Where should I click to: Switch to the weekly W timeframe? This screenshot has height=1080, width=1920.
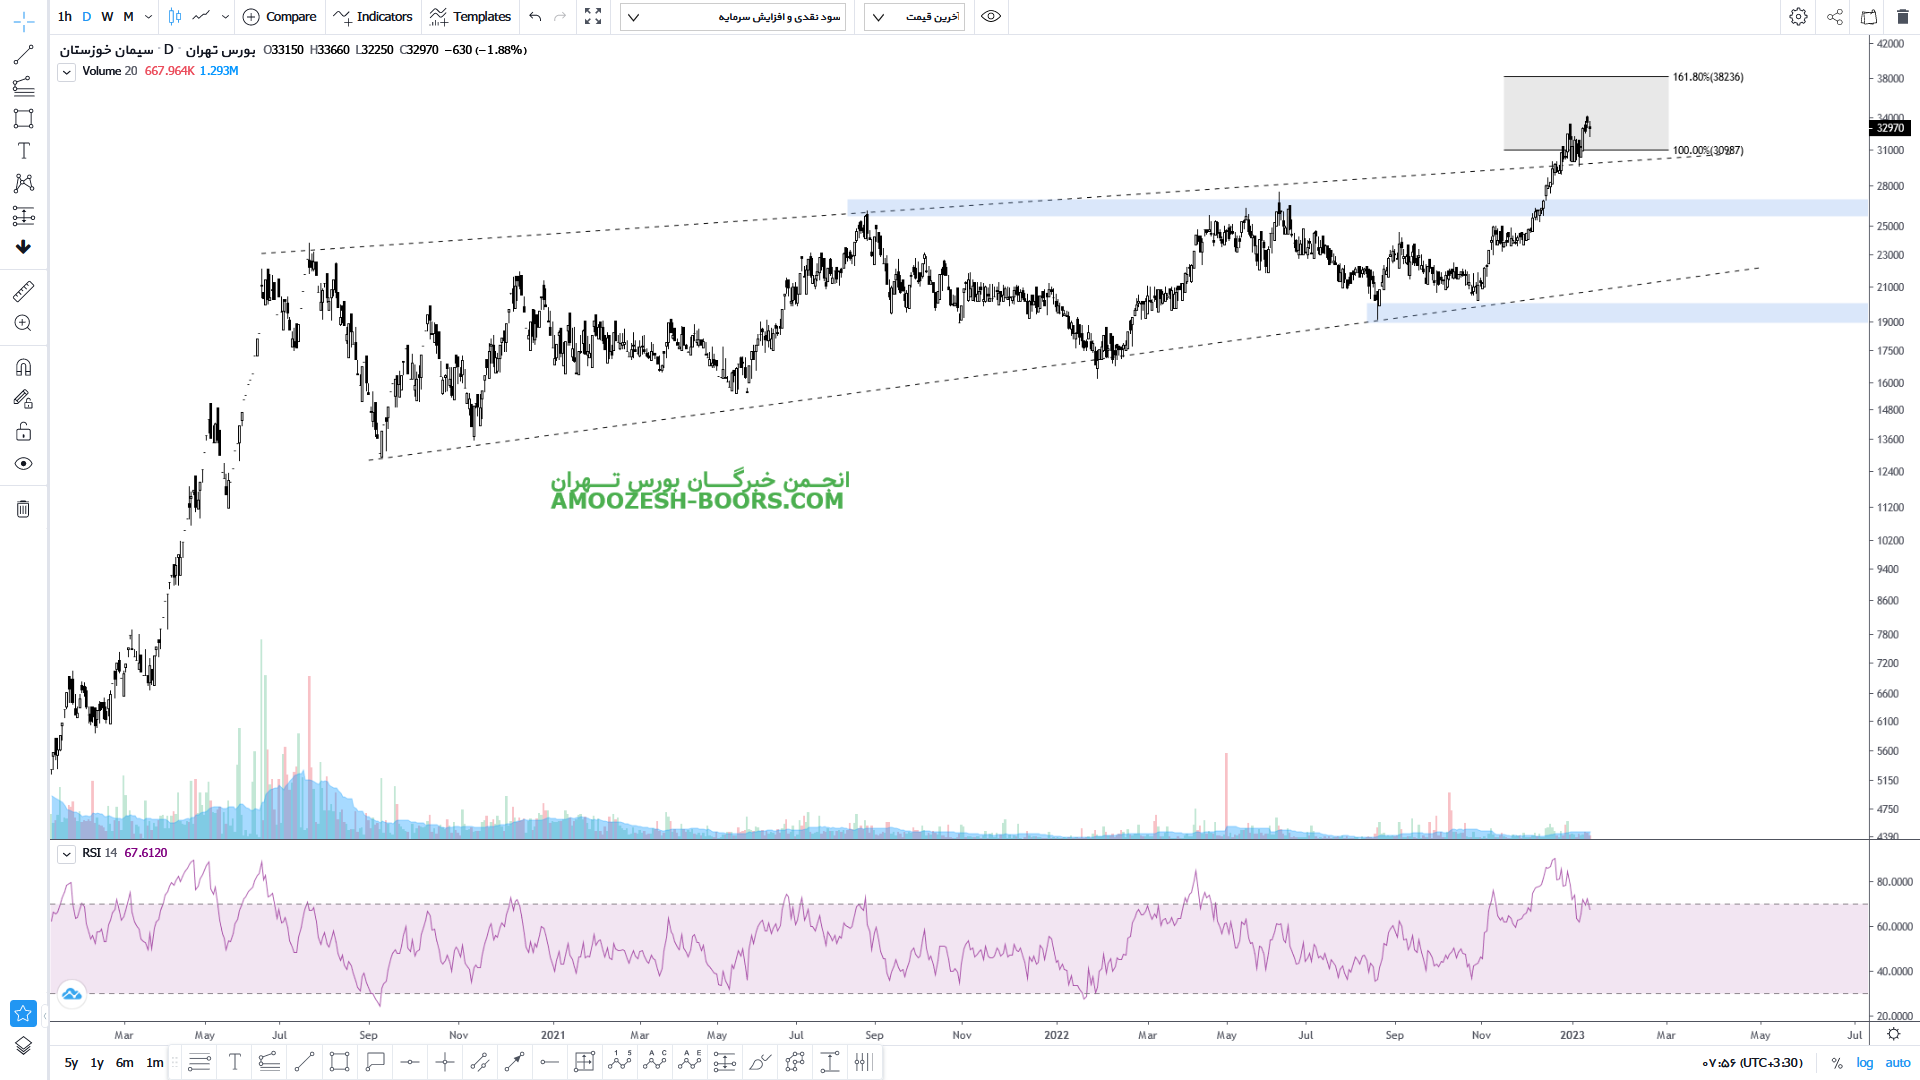[x=107, y=17]
